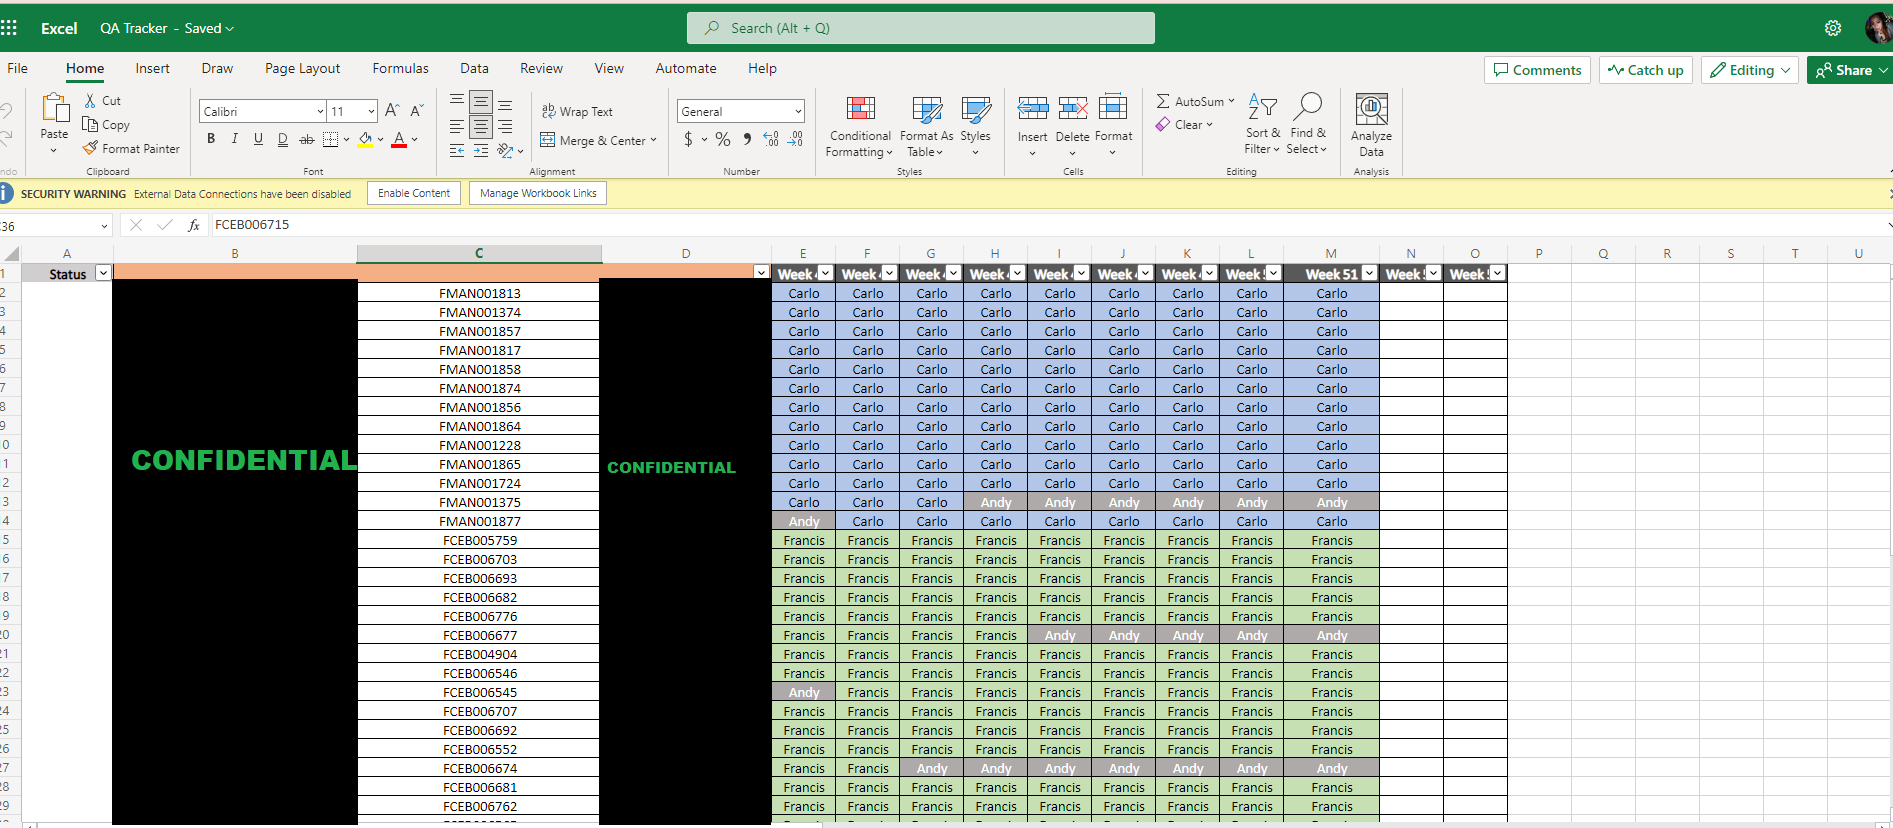Increase the cell indent

coord(481,150)
